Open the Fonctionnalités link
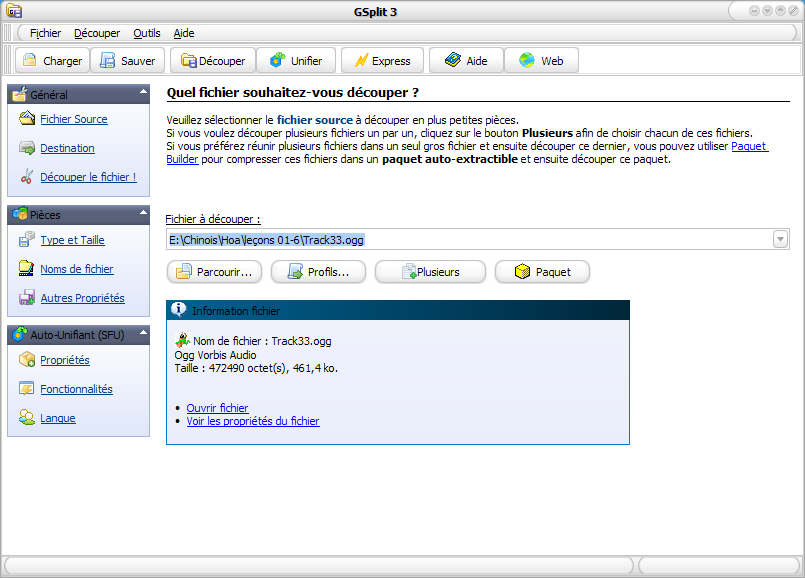 click(x=76, y=389)
